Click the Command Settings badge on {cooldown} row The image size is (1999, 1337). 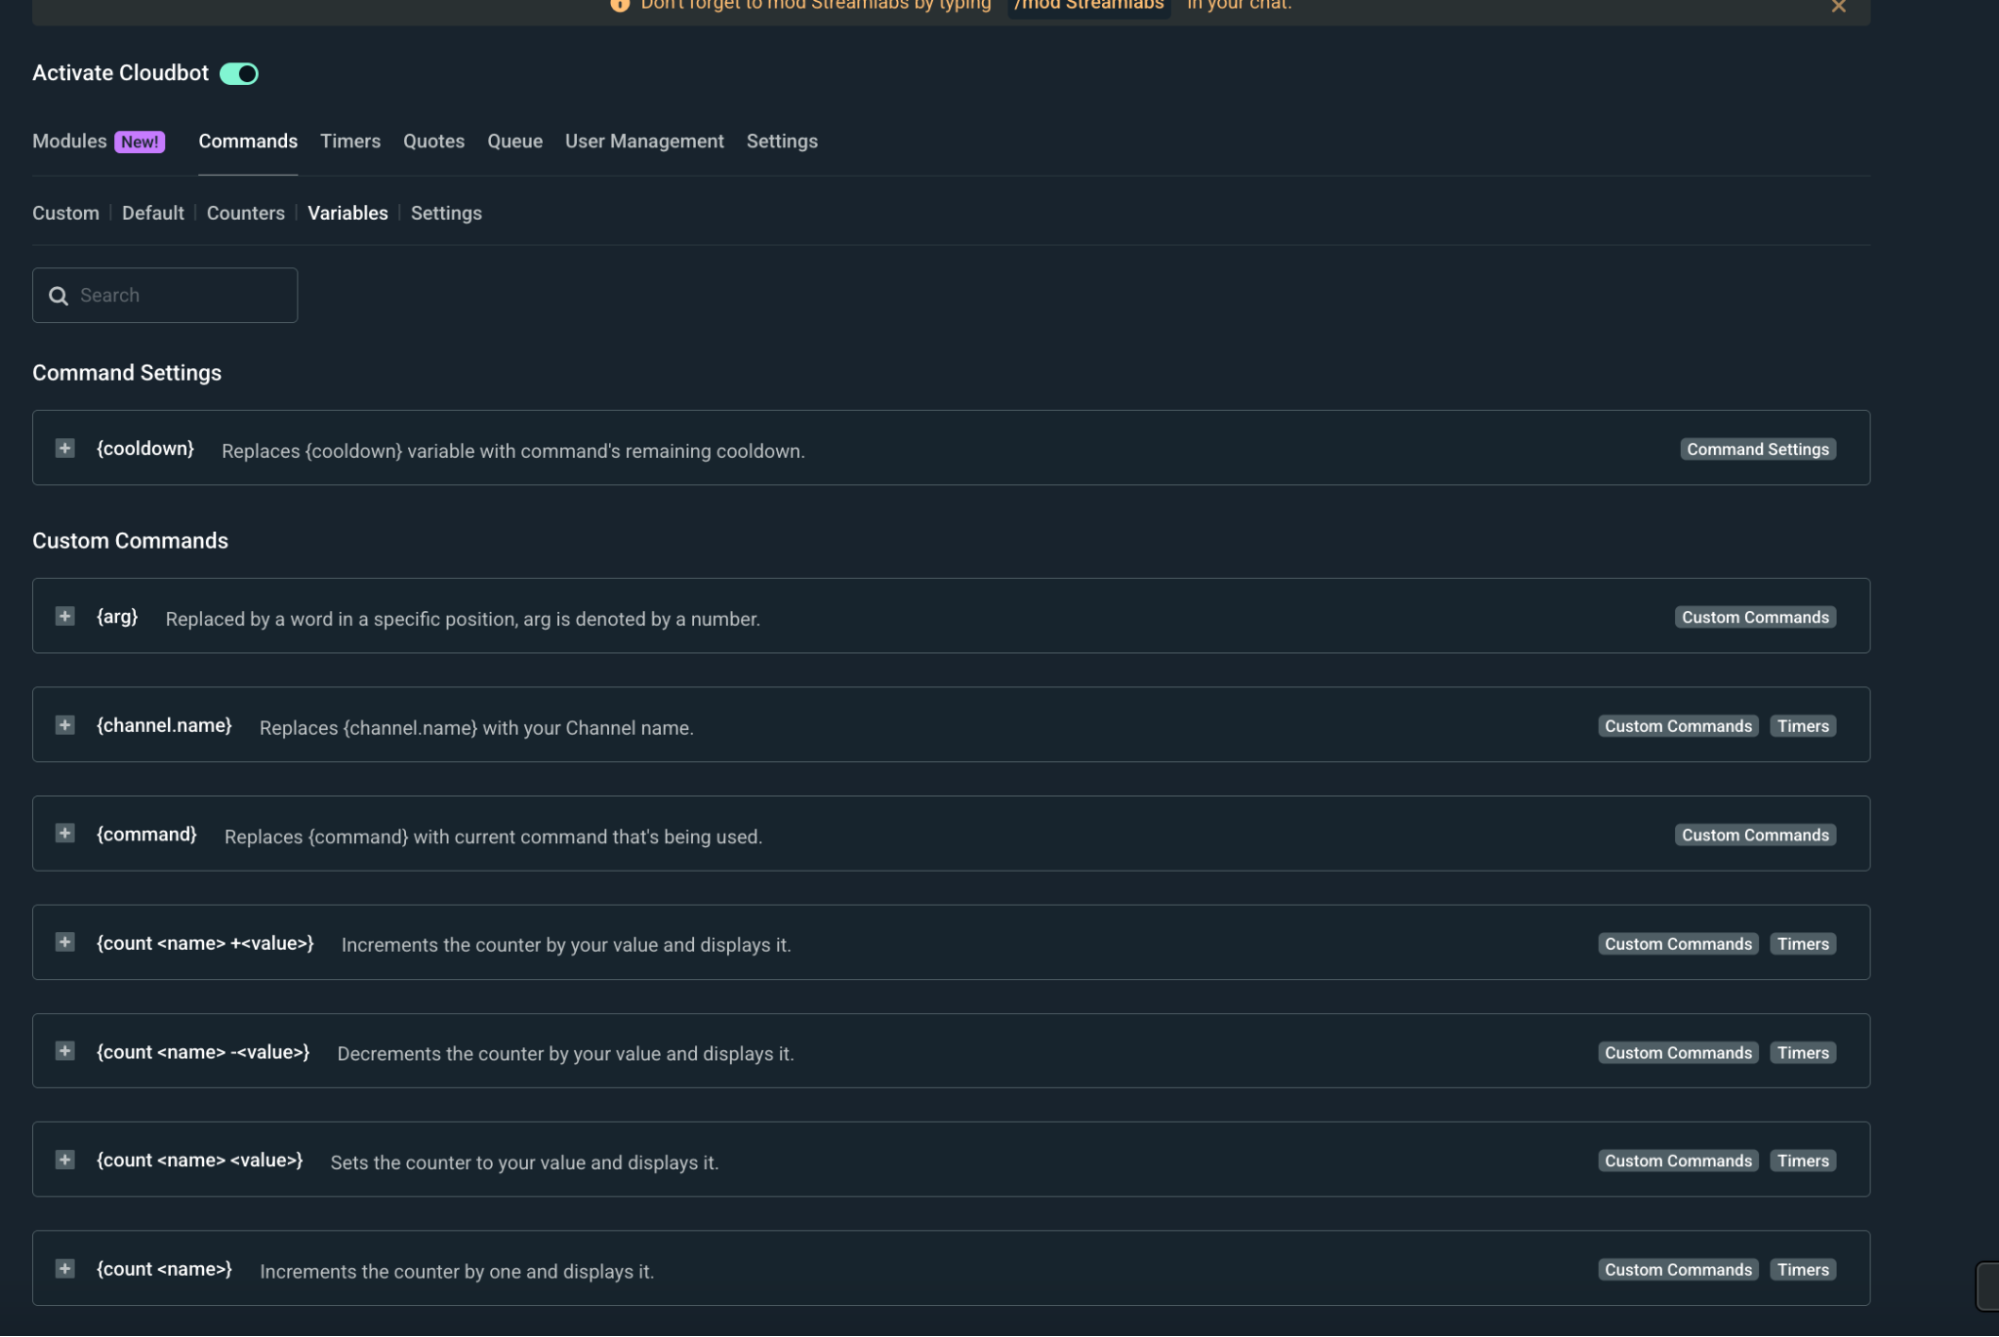[1757, 449]
